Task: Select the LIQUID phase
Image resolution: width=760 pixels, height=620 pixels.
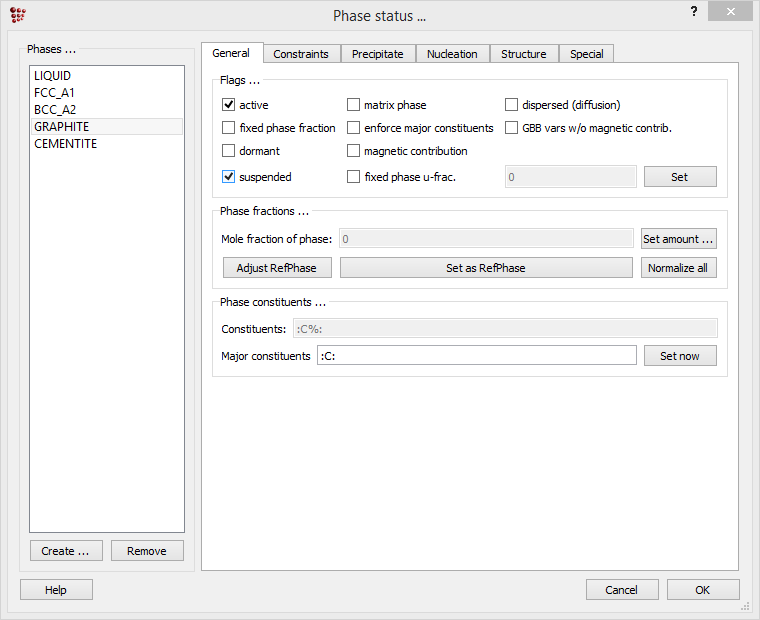Action: pos(53,76)
